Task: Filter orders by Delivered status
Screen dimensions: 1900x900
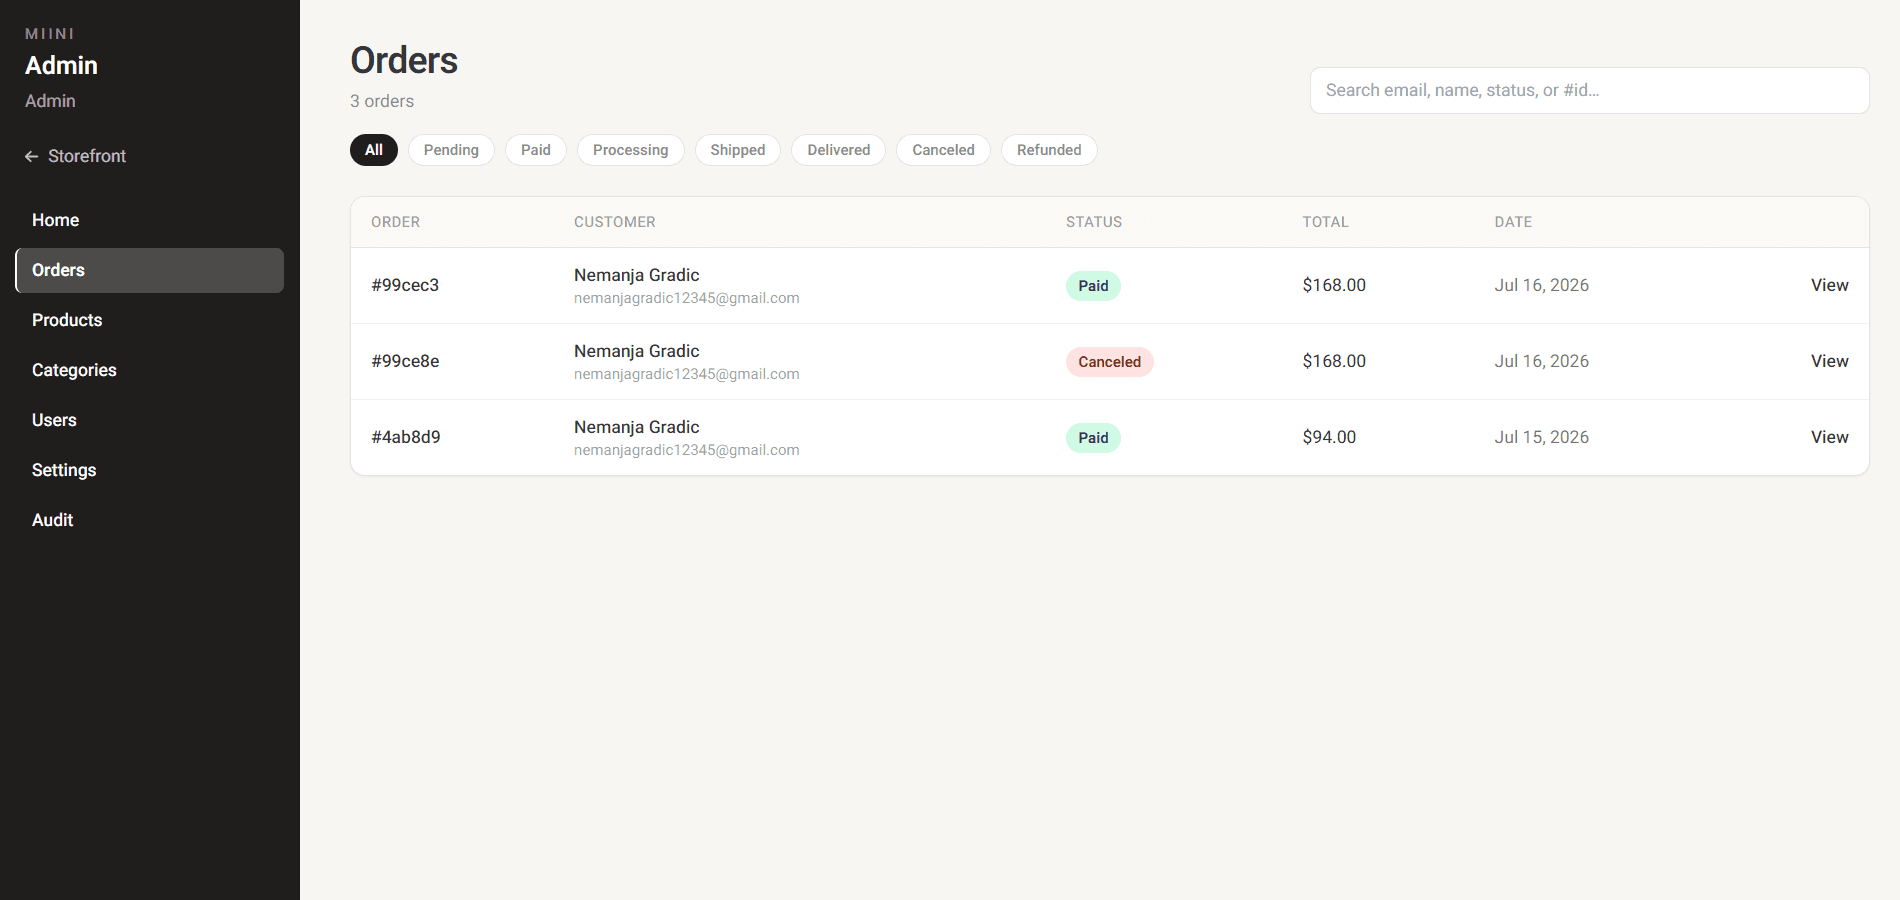Action: [839, 150]
